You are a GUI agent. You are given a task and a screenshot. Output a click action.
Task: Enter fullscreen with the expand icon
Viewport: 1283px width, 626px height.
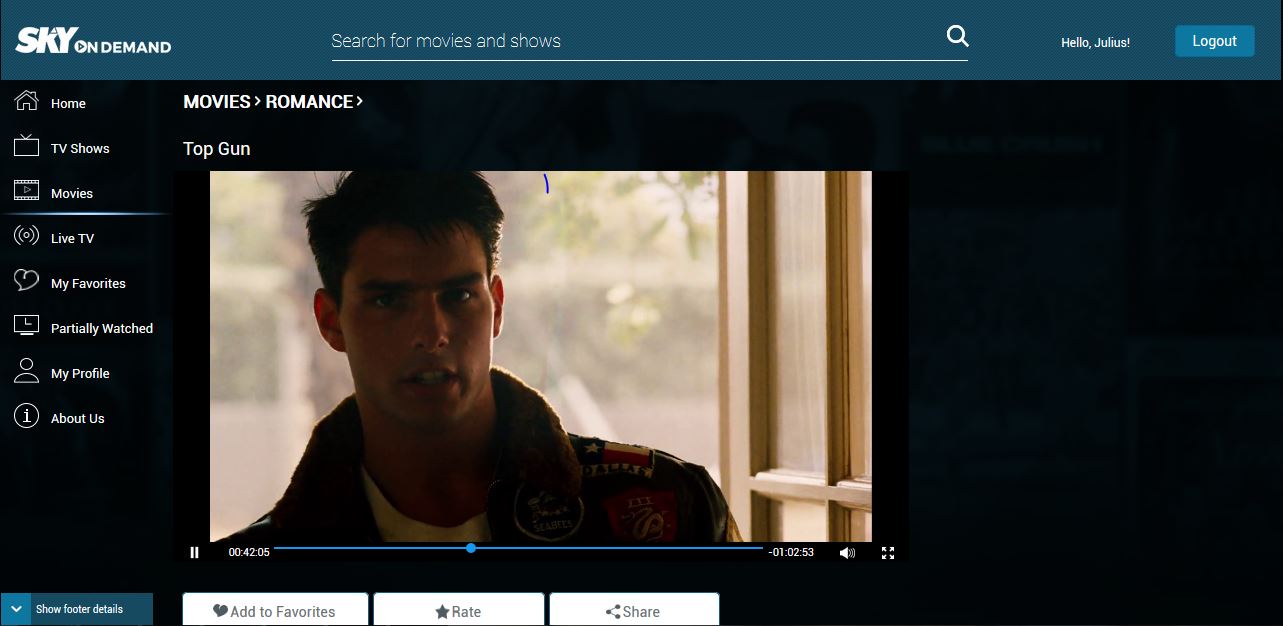click(888, 552)
